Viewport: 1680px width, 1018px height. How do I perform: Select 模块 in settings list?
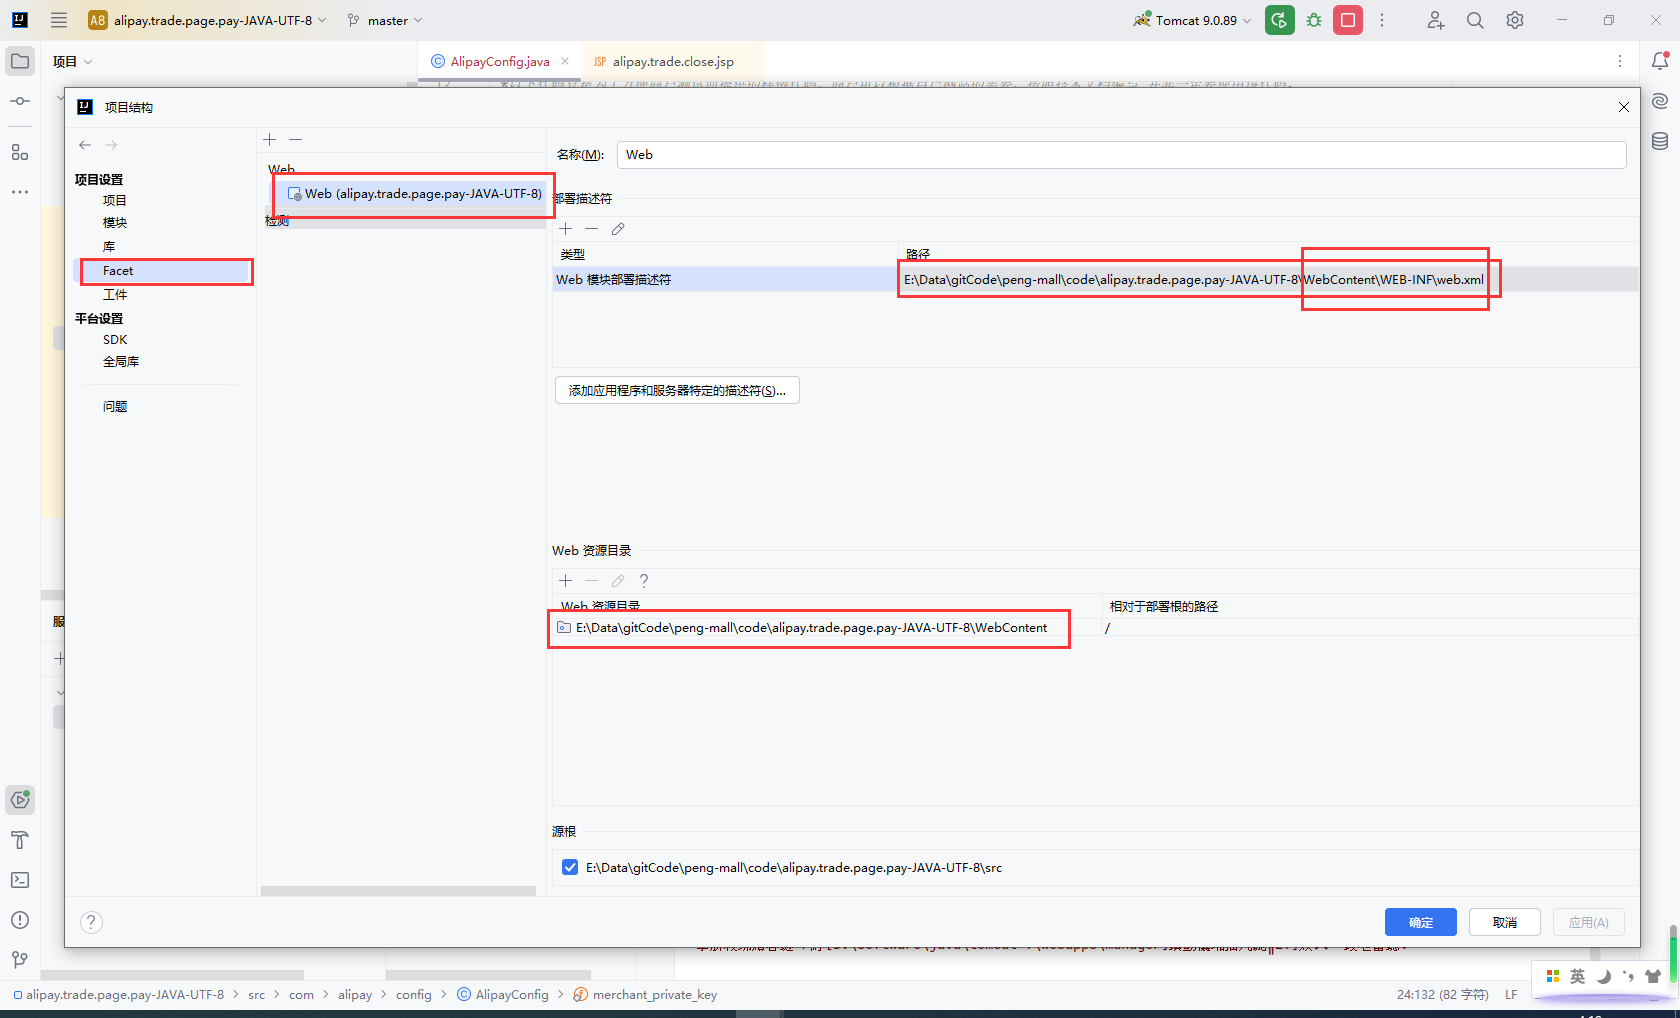pos(114,223)
